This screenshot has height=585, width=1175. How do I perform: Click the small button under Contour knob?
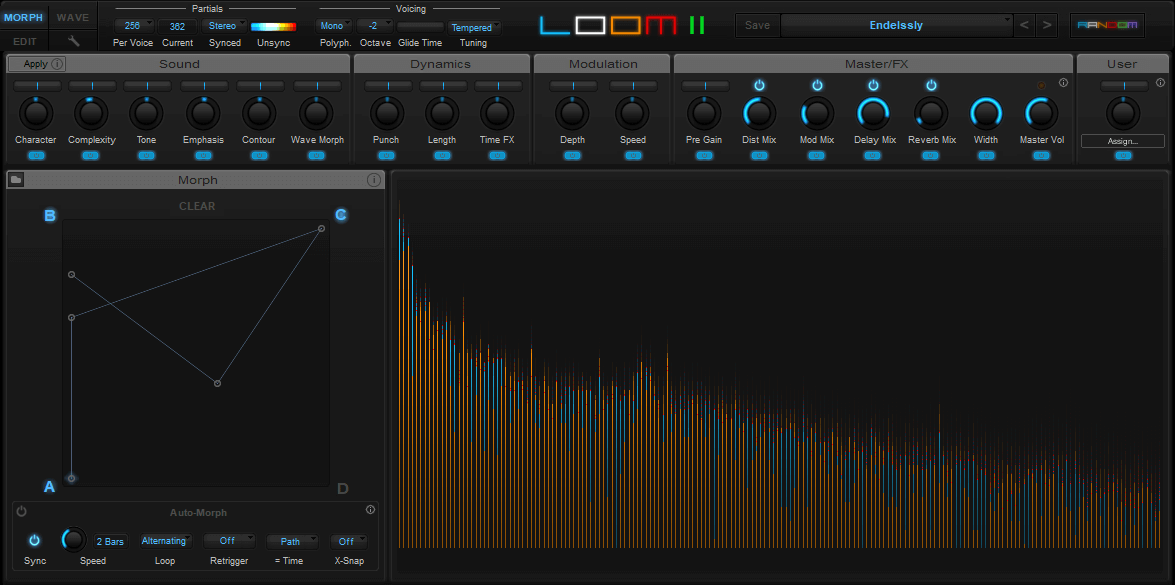coord(259,156)
